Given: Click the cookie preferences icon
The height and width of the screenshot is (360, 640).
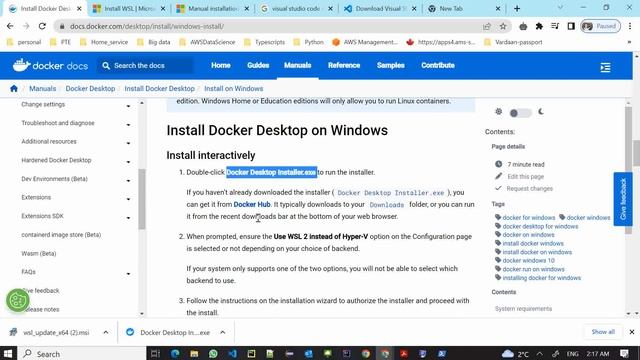Looking at the screenshot, I should (18, 300).
